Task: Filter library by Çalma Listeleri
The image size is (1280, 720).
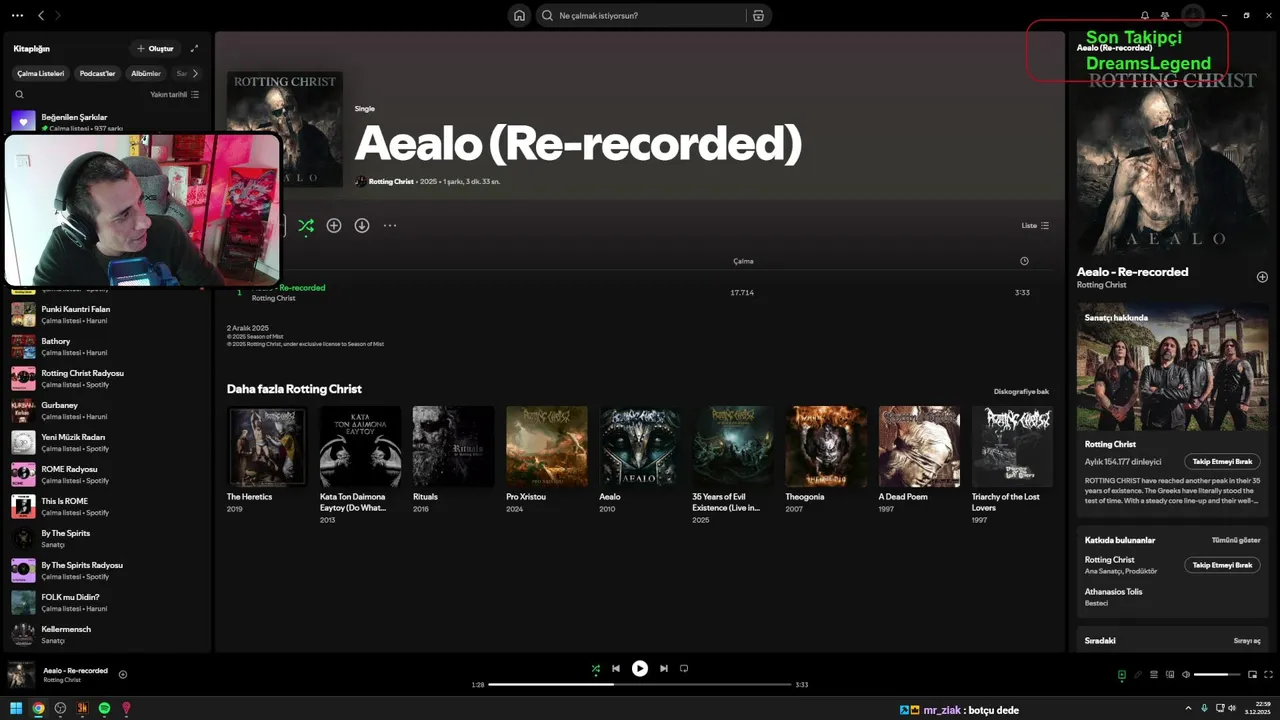Action: (41, 73)
